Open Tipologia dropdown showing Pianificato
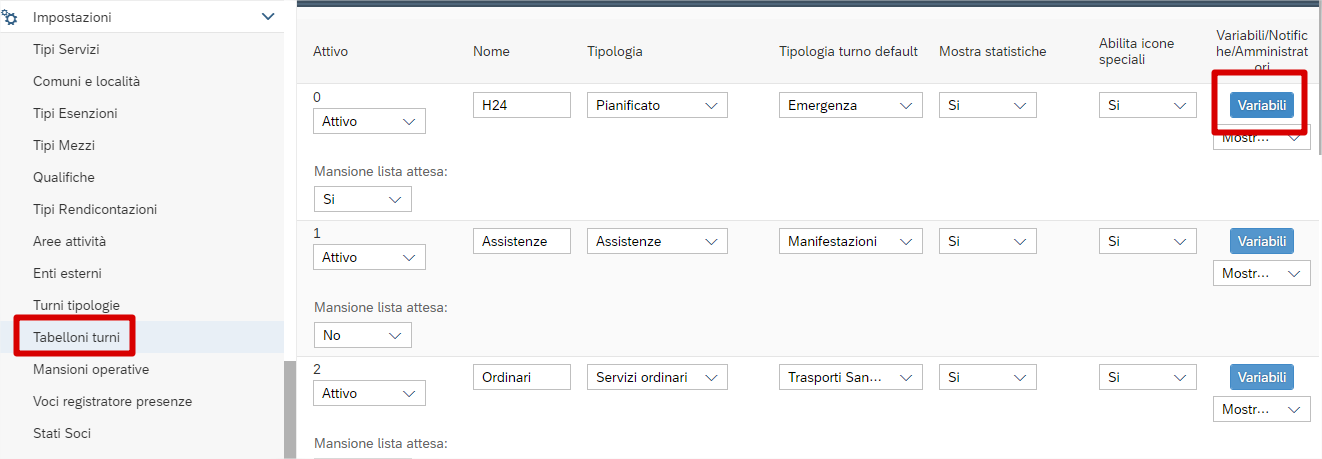This screenshot has width=1322, height=459. 656,105
